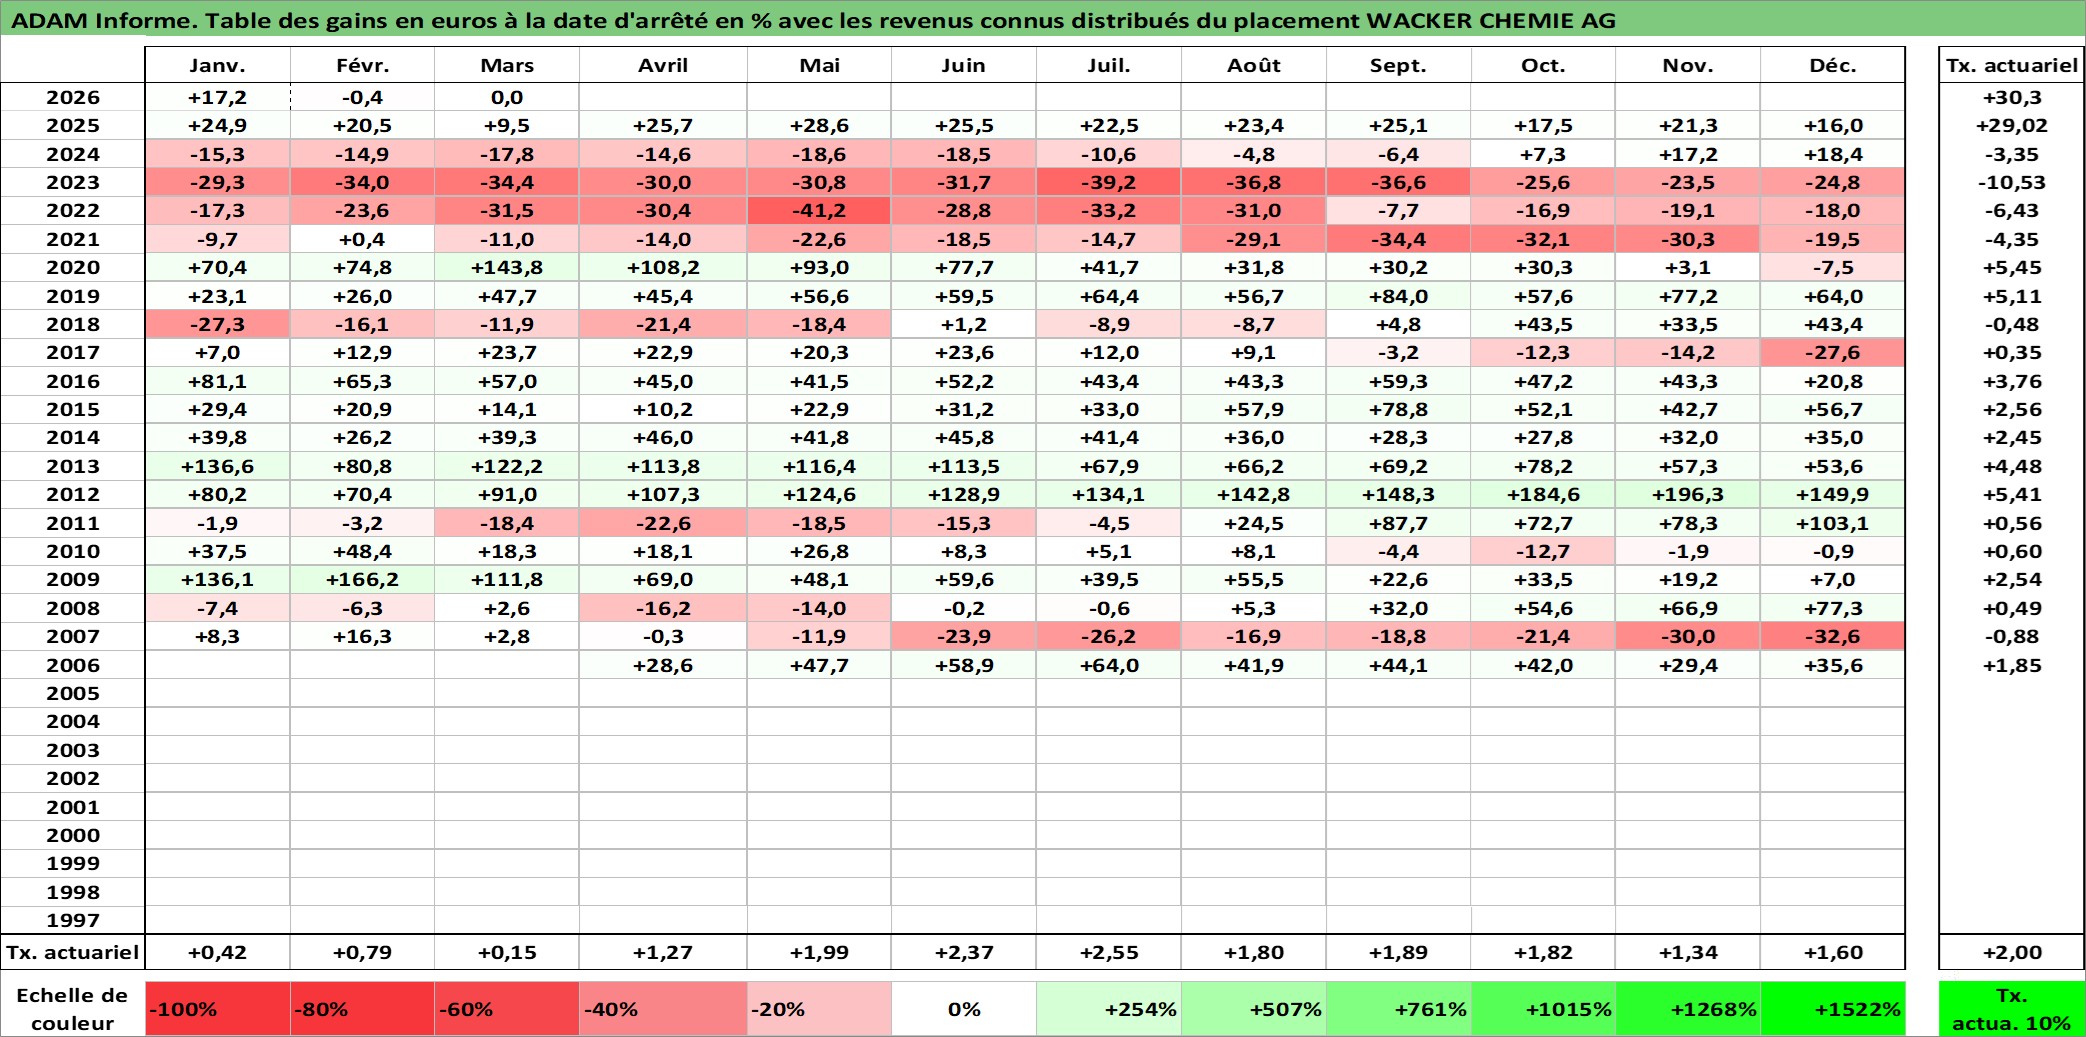This screenshot has width=2086, height=1037.
Task: Click the +507% green swatch
Action: click(1254, 1009)
